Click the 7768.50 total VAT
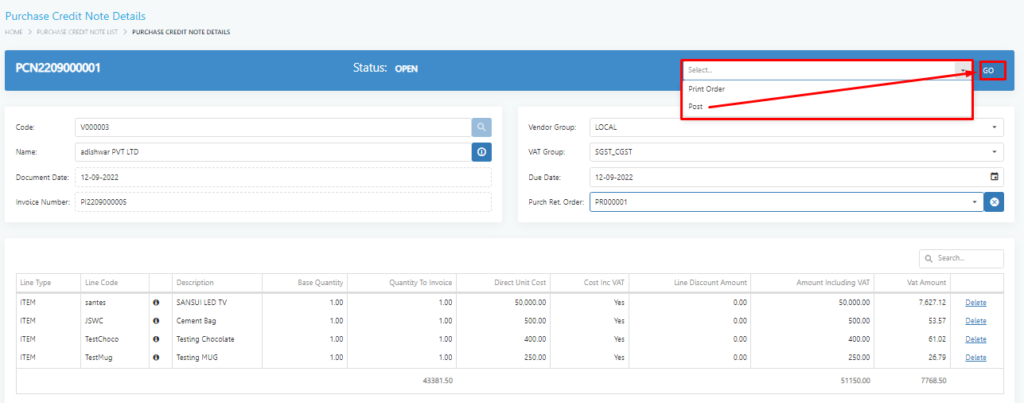 [x=934, y=380]
